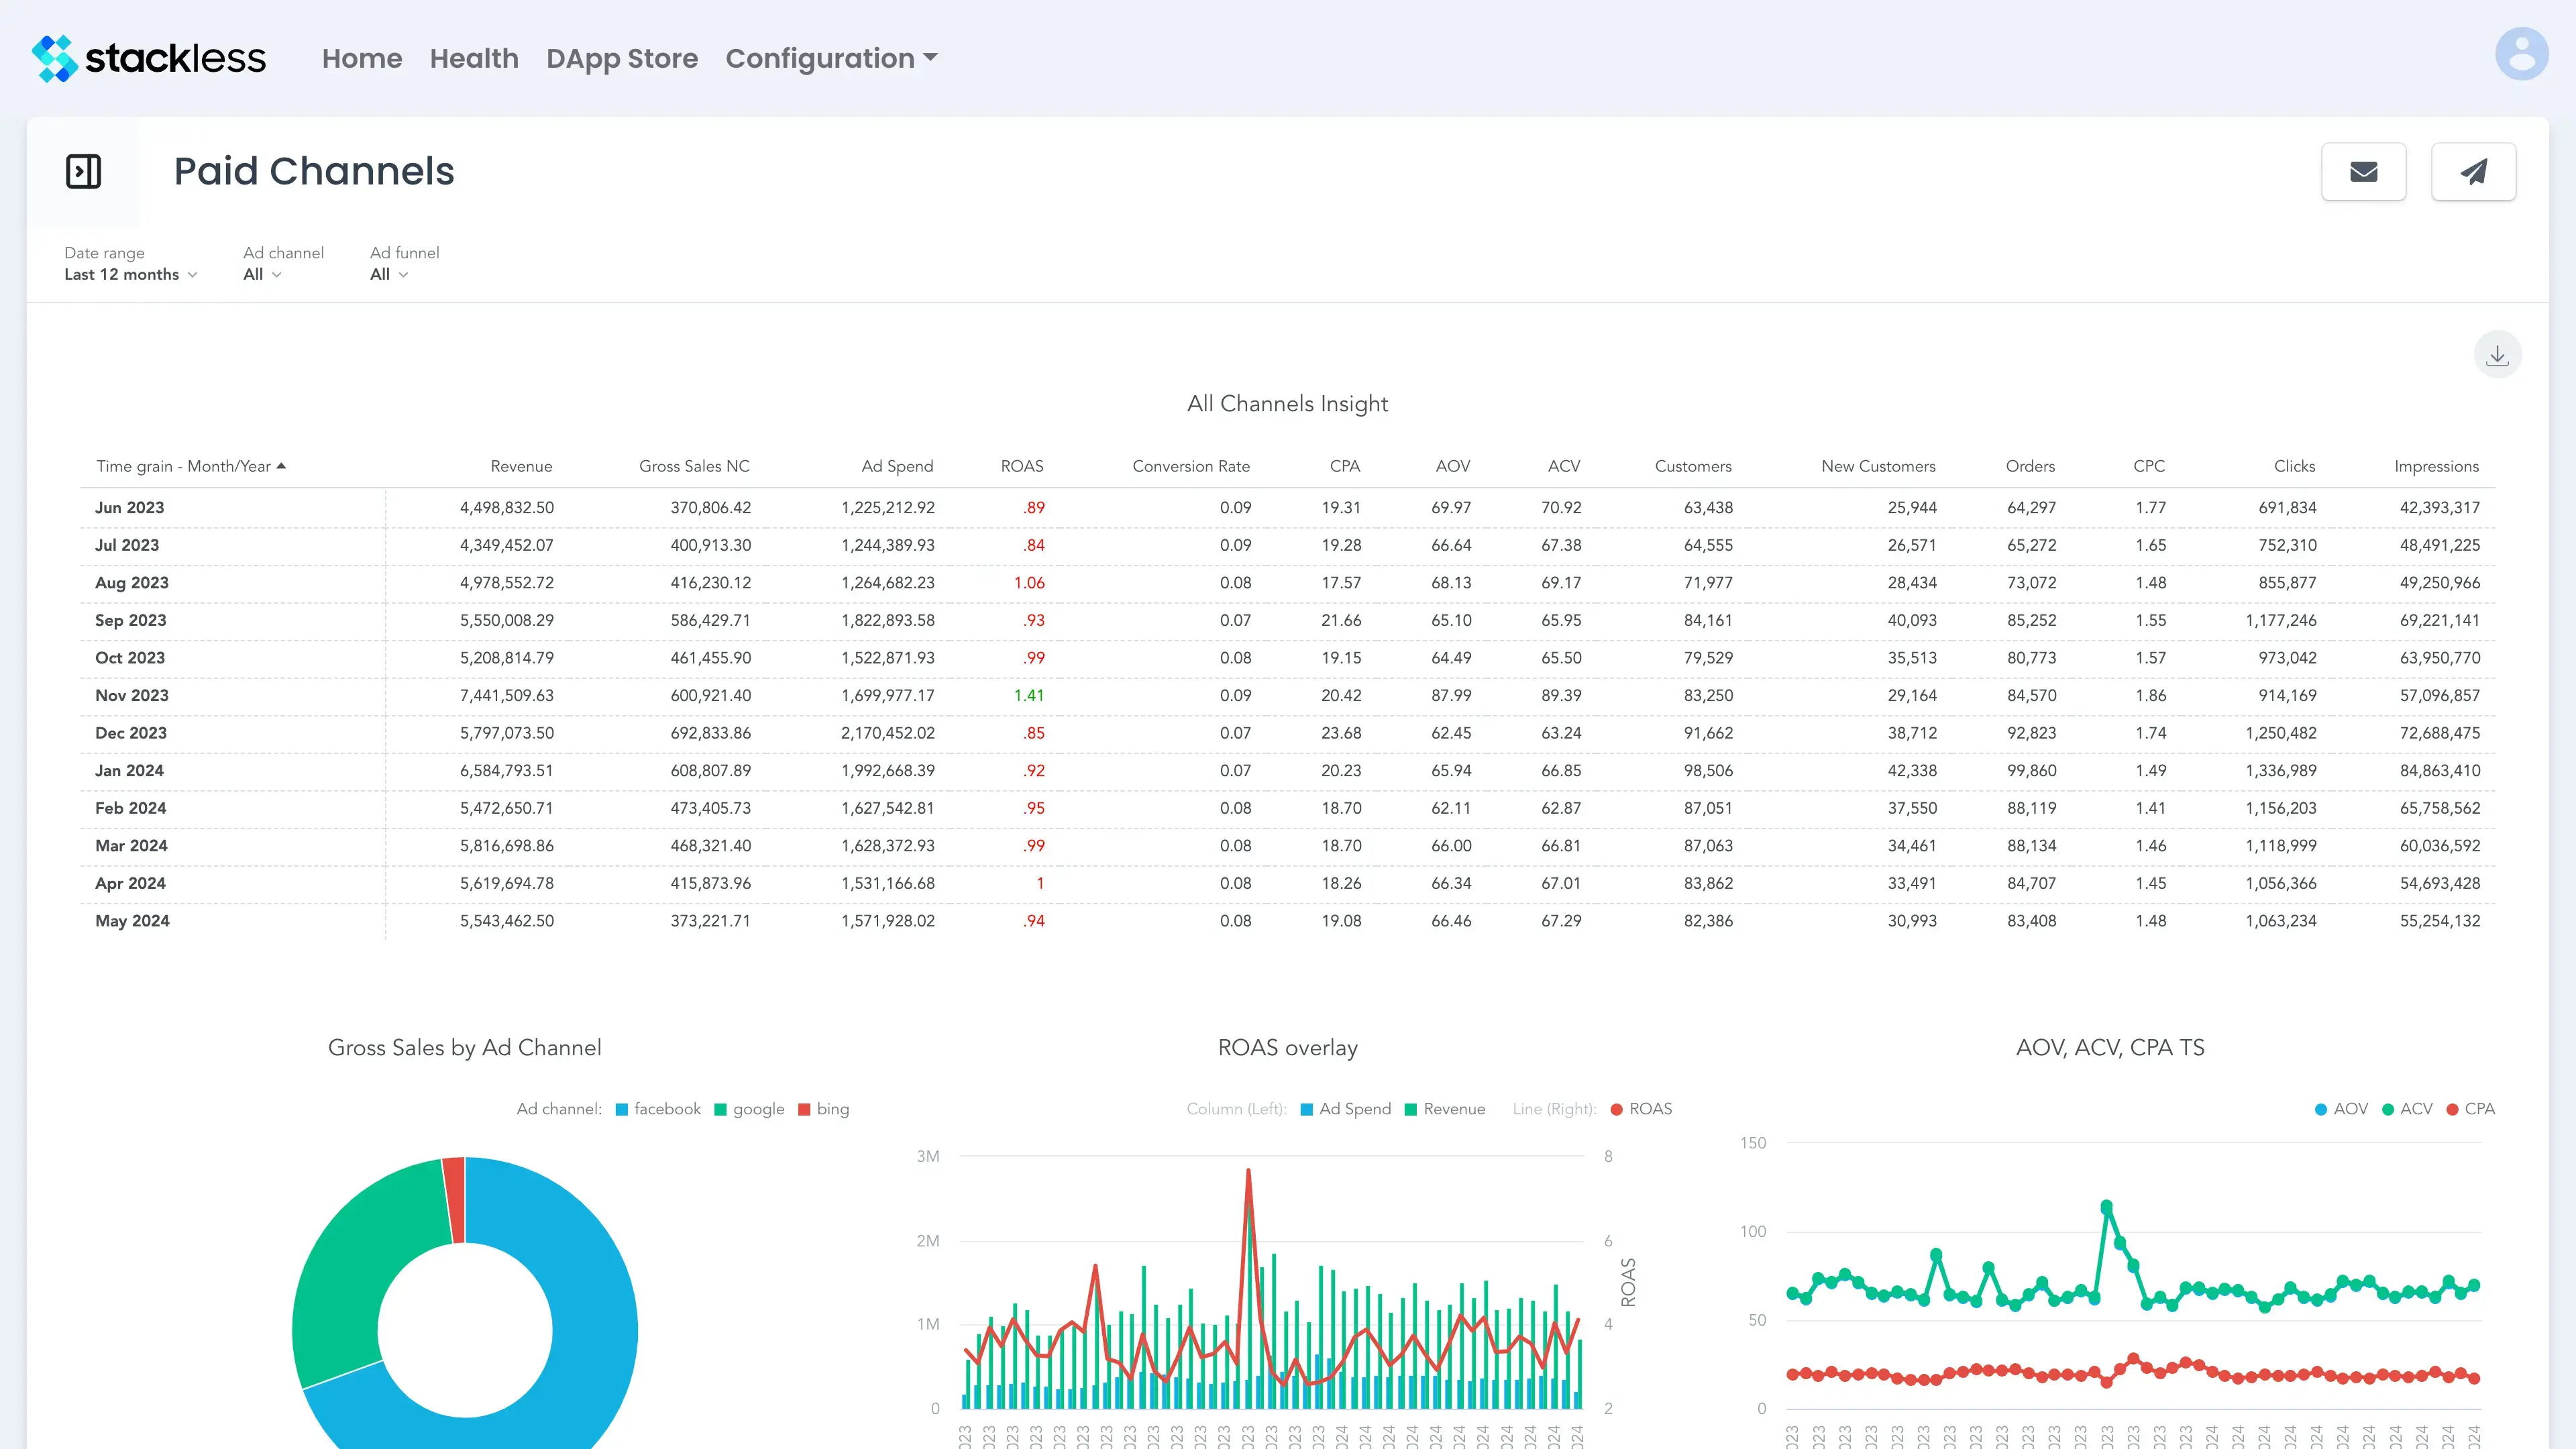Go to Home in navigation
2576x1449 pixels.
pos(362,58)
